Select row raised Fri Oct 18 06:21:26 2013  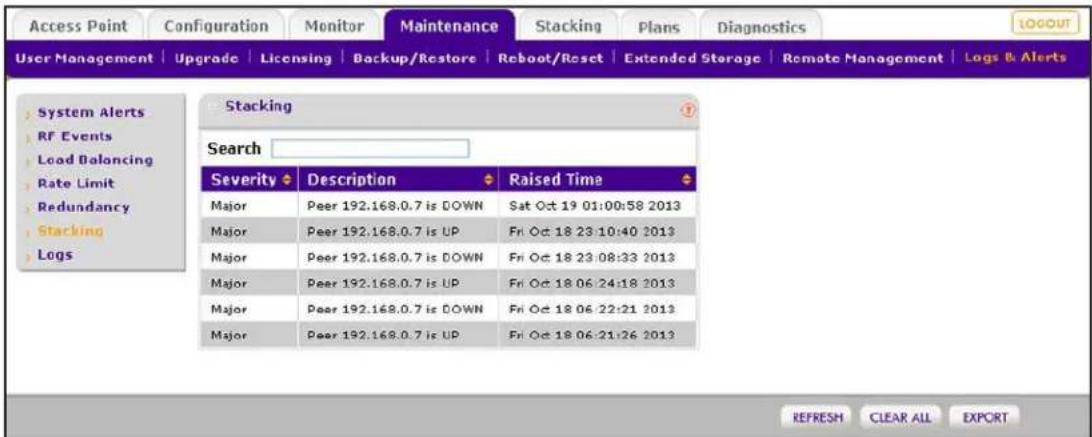[448, 335]
